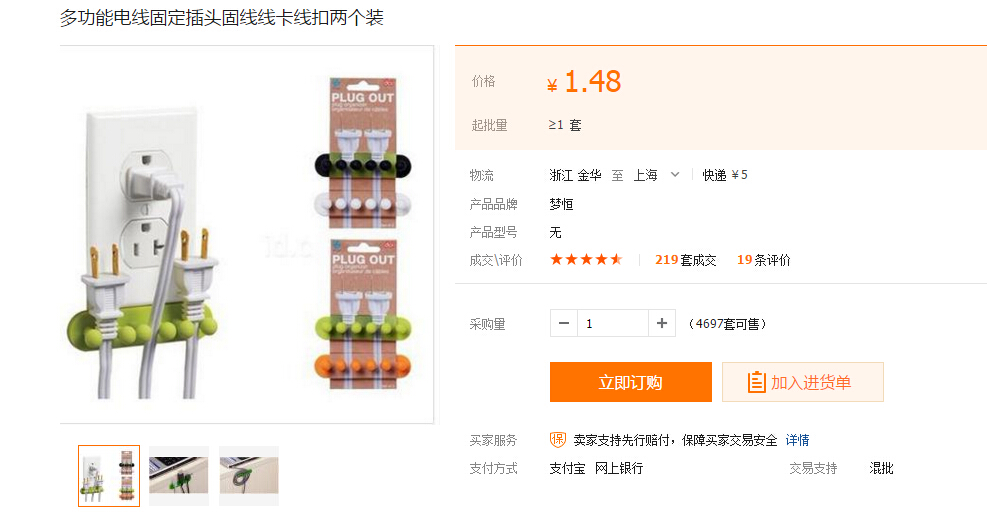Image resolution: width=987 pixels, height=517 pixels.
Task: Click the 保 seller guarantee shield icon
Action: point(558,440)
